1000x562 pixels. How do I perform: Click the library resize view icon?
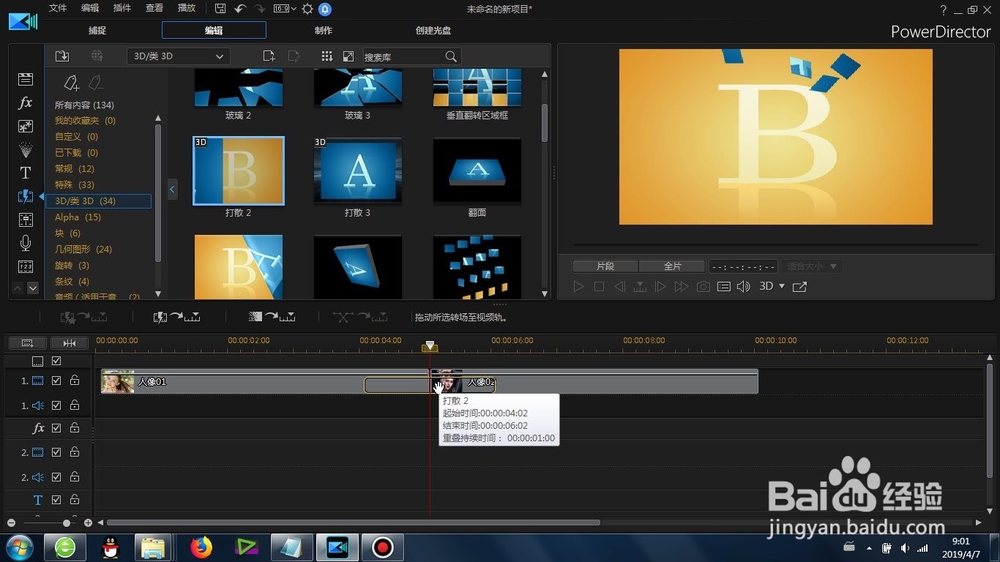(348, 56)
